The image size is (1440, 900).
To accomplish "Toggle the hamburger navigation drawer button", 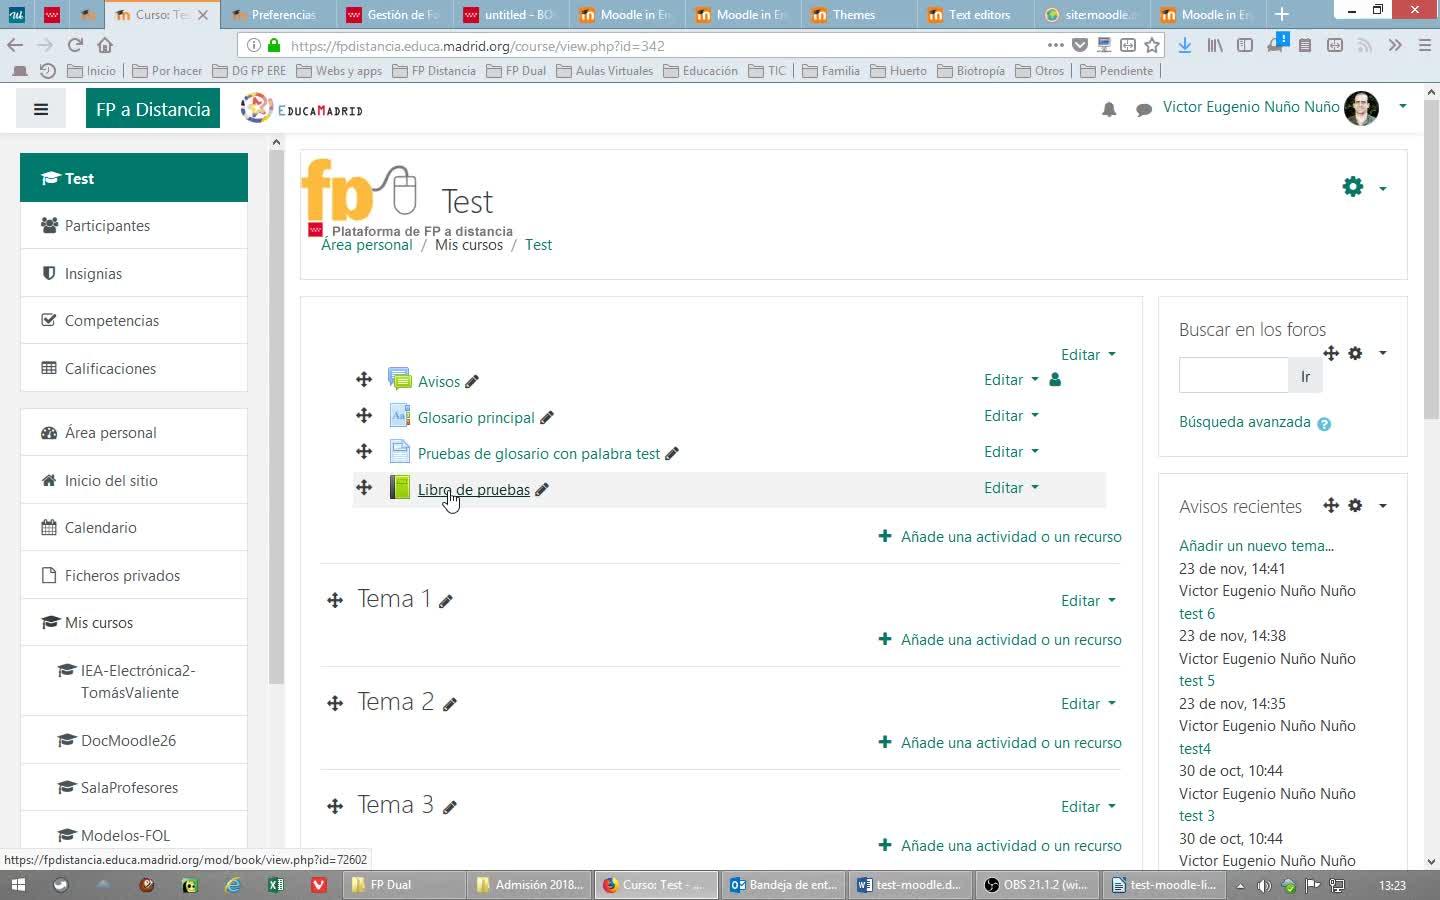I will (41, 109).
